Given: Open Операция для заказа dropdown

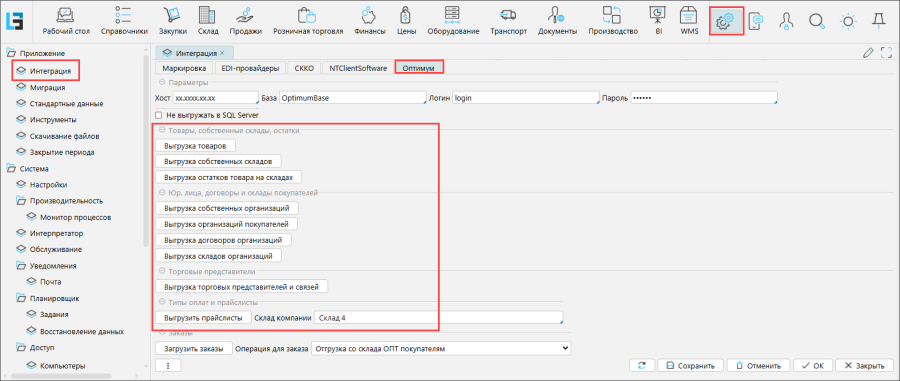Looking at the screenshot, I should (x=440, y=348).
